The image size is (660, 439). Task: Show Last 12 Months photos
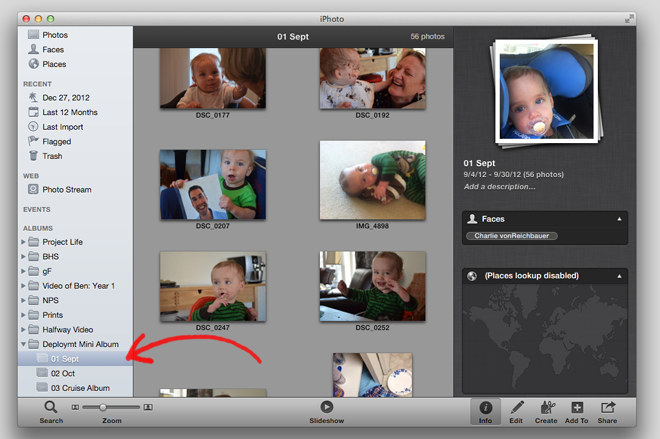tap(69, 112)
